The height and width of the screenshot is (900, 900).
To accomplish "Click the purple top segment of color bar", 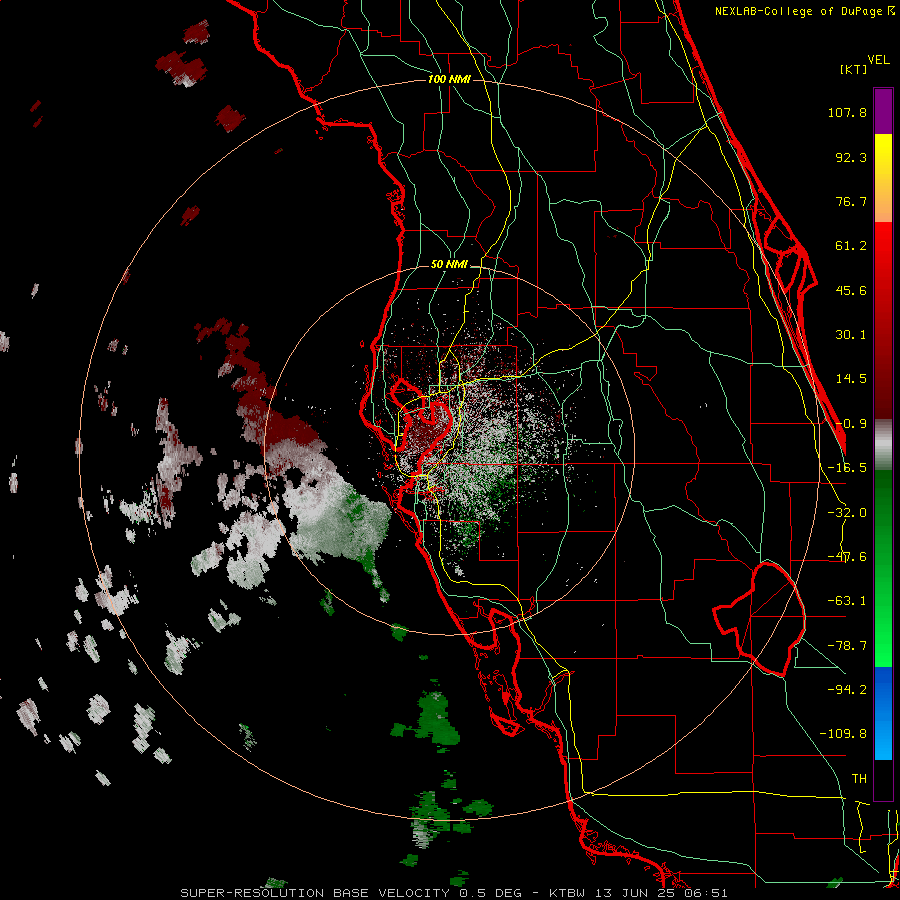I will click(883, 111).
